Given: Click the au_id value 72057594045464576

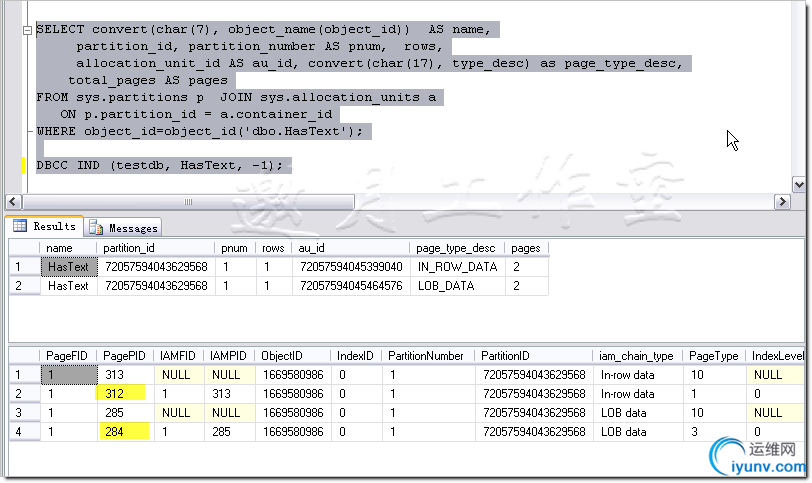Looking at the screenshot, I should click(x=351, y=286).
